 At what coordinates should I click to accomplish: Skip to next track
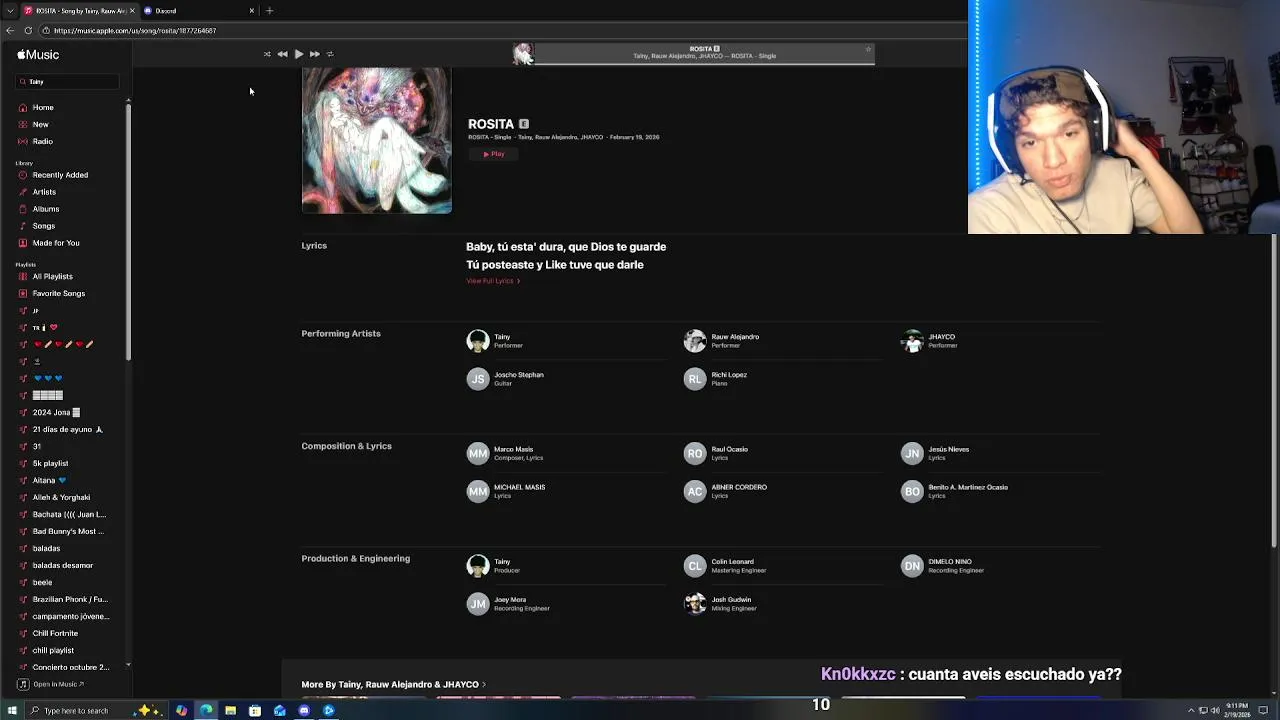[x=314, y=54]
